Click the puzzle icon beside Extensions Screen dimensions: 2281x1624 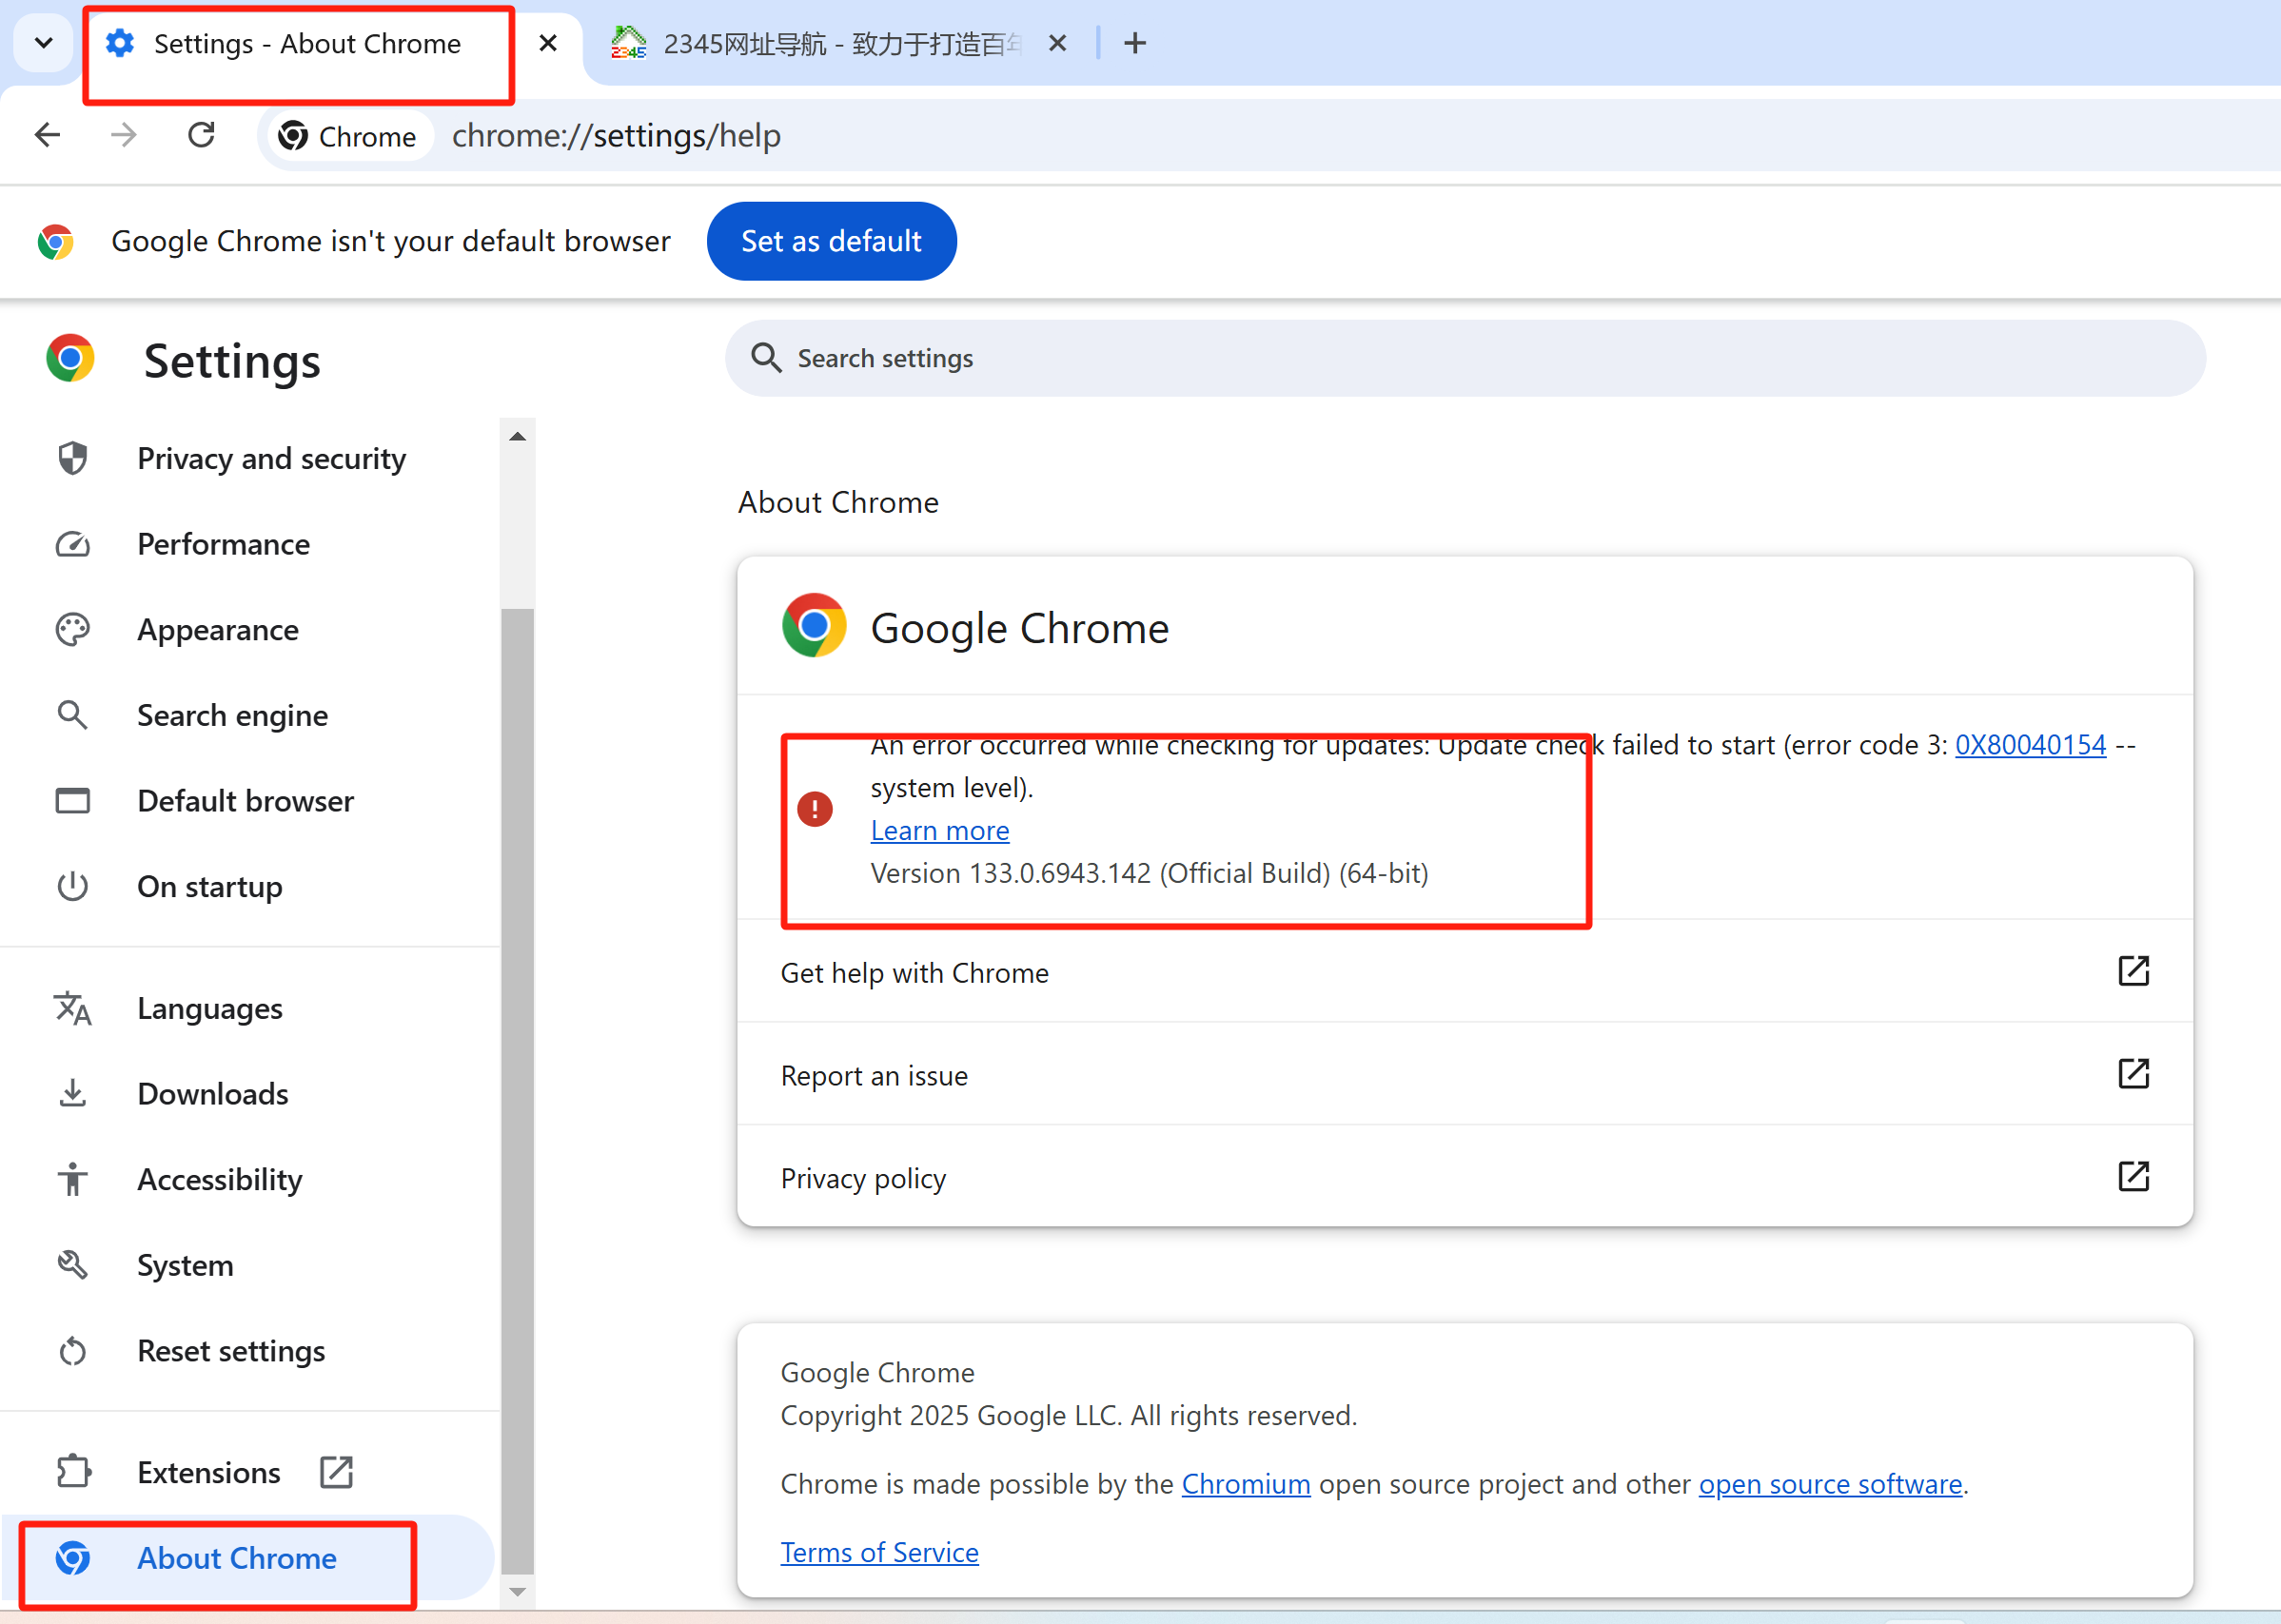coord(74,1472)
